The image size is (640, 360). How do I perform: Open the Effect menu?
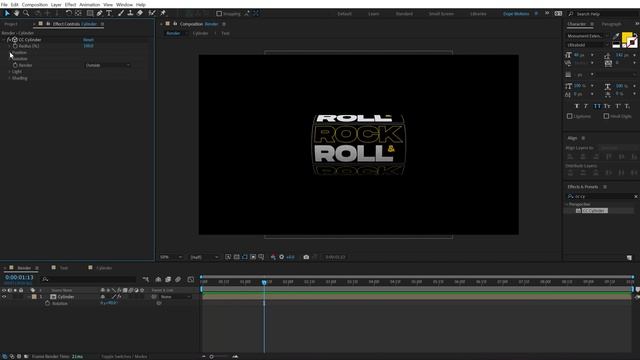(70, 4)
